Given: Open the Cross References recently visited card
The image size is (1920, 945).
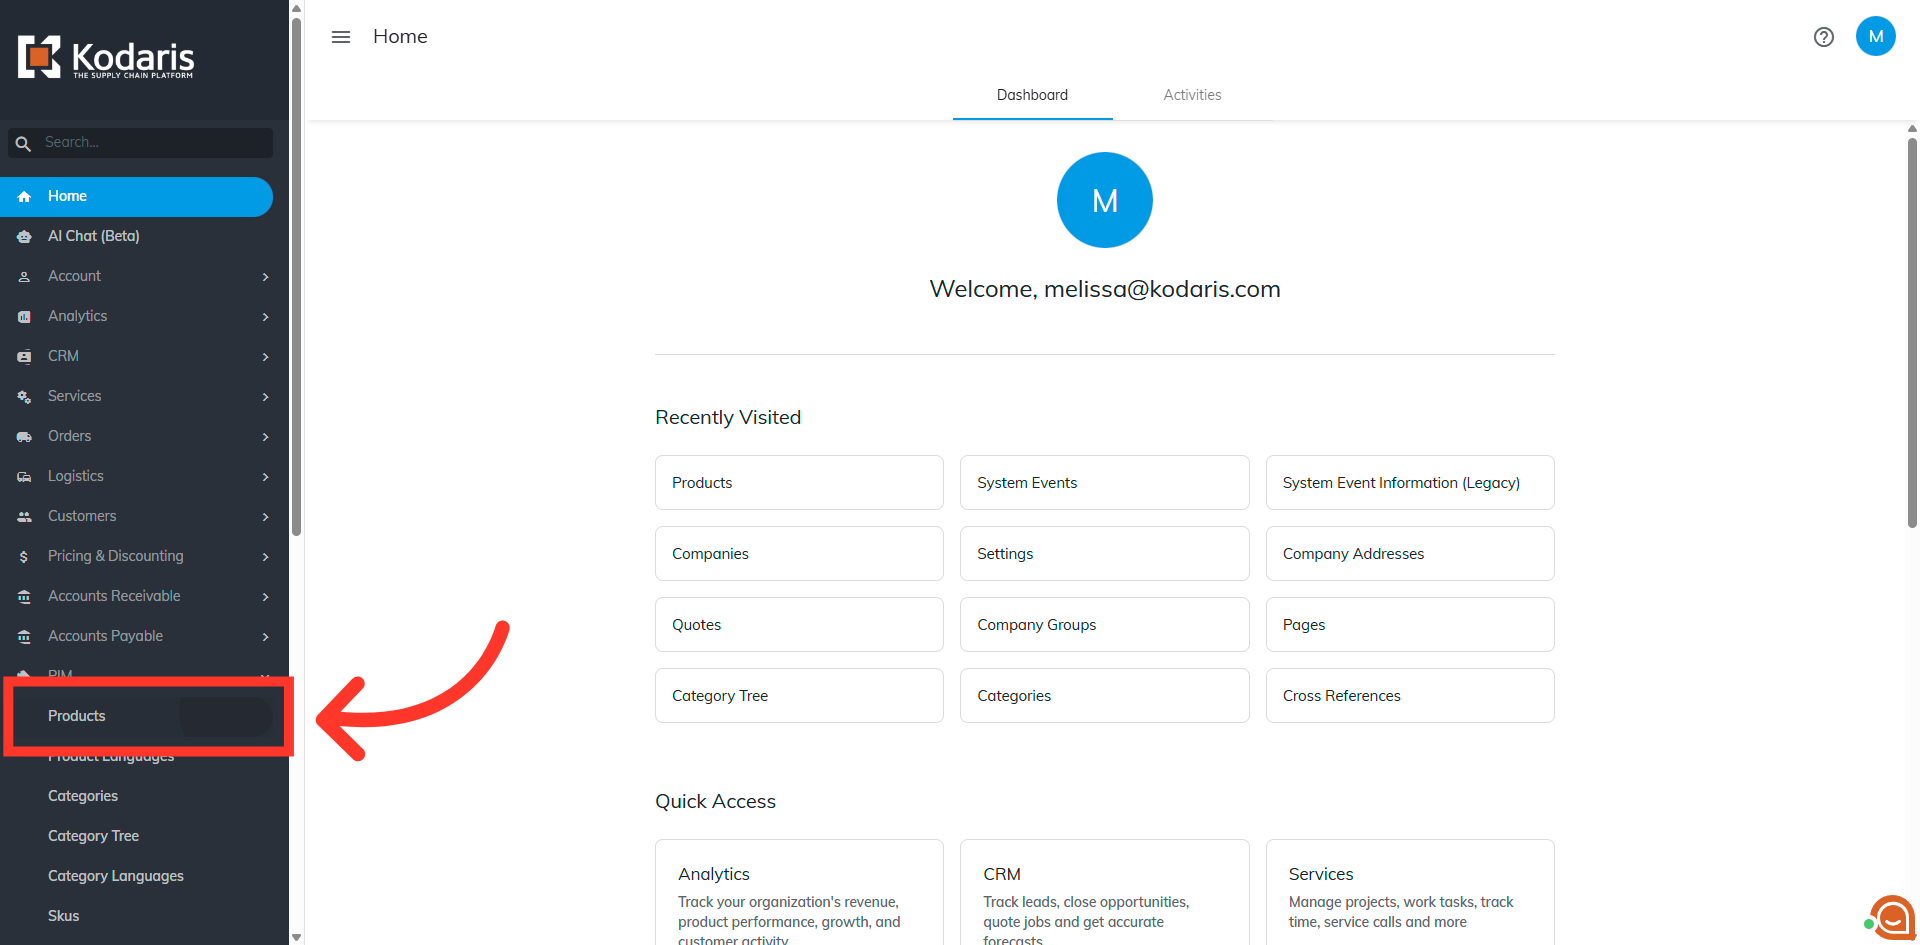Looking at the screenshot, I should point(1410,696).
